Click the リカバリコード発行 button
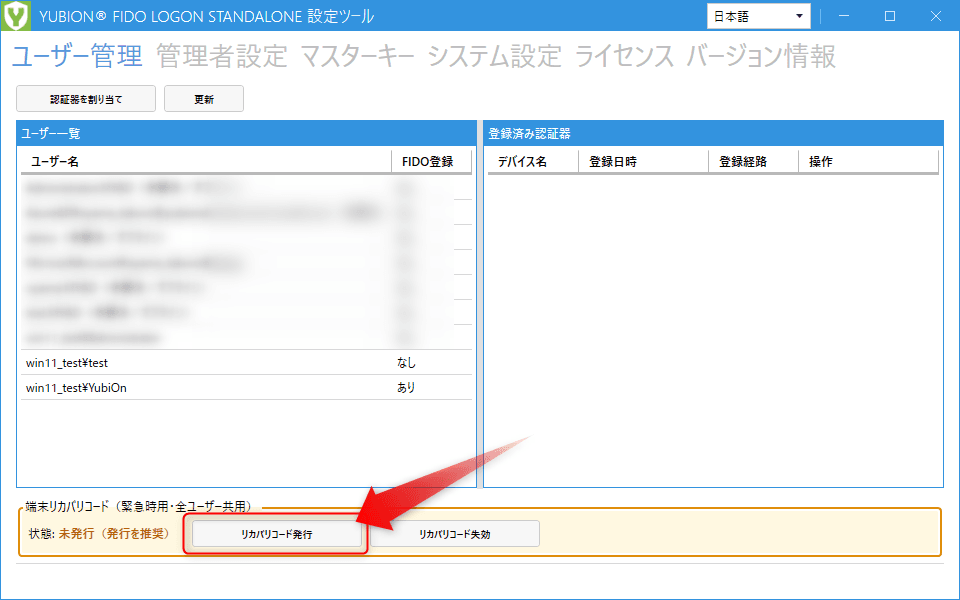The image size is (960, 600). [x=277, y=534]
